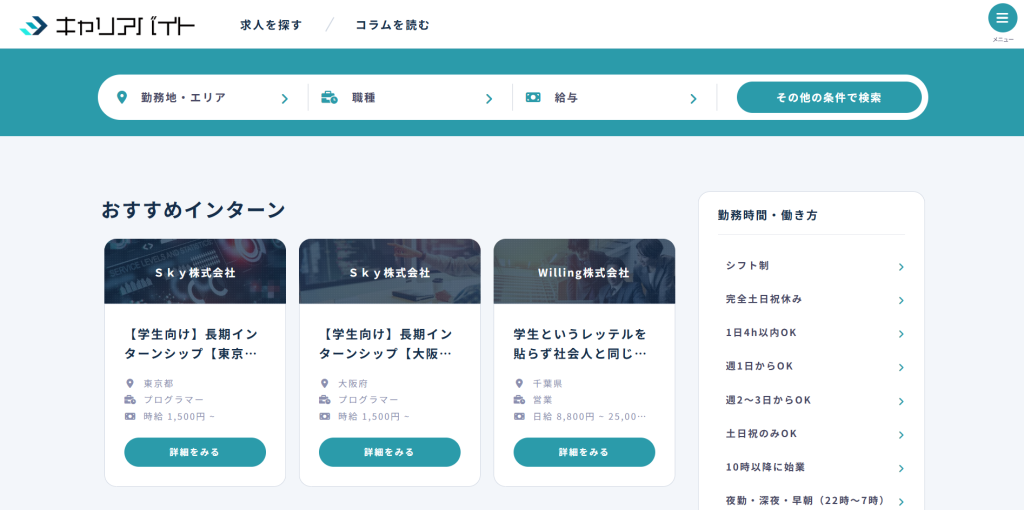The height and width of the screenshot is (510, 1024).
Task: Click wage icon in the 大阪 internship card
Action: (x=325, y=416)
